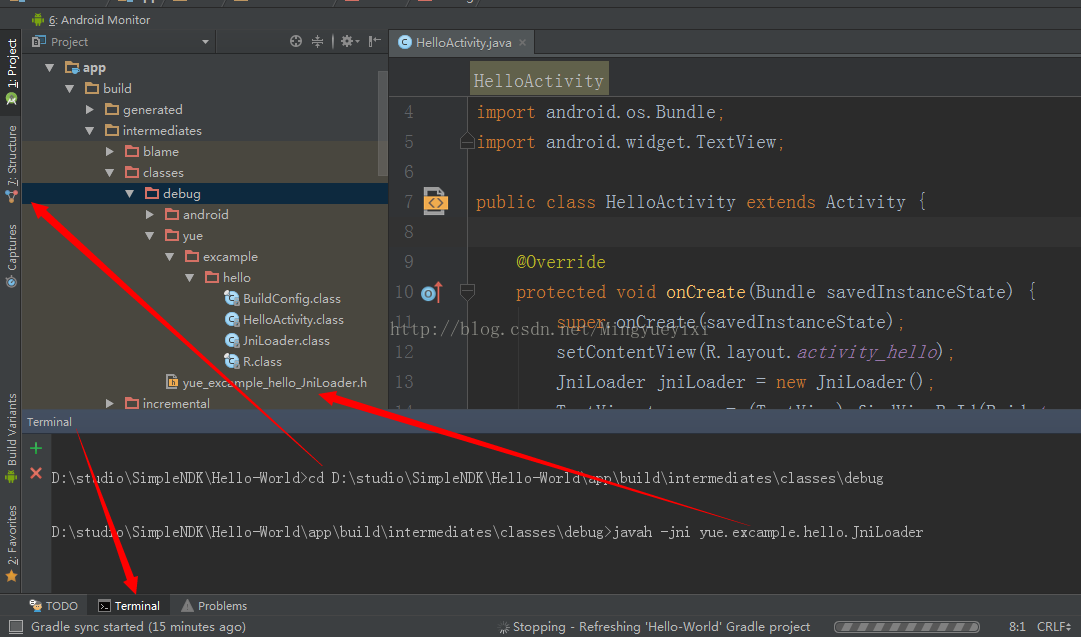Open the CRLF line separator selector
This screenshot has height=637, width=1081.
[x=1053, y=627]
